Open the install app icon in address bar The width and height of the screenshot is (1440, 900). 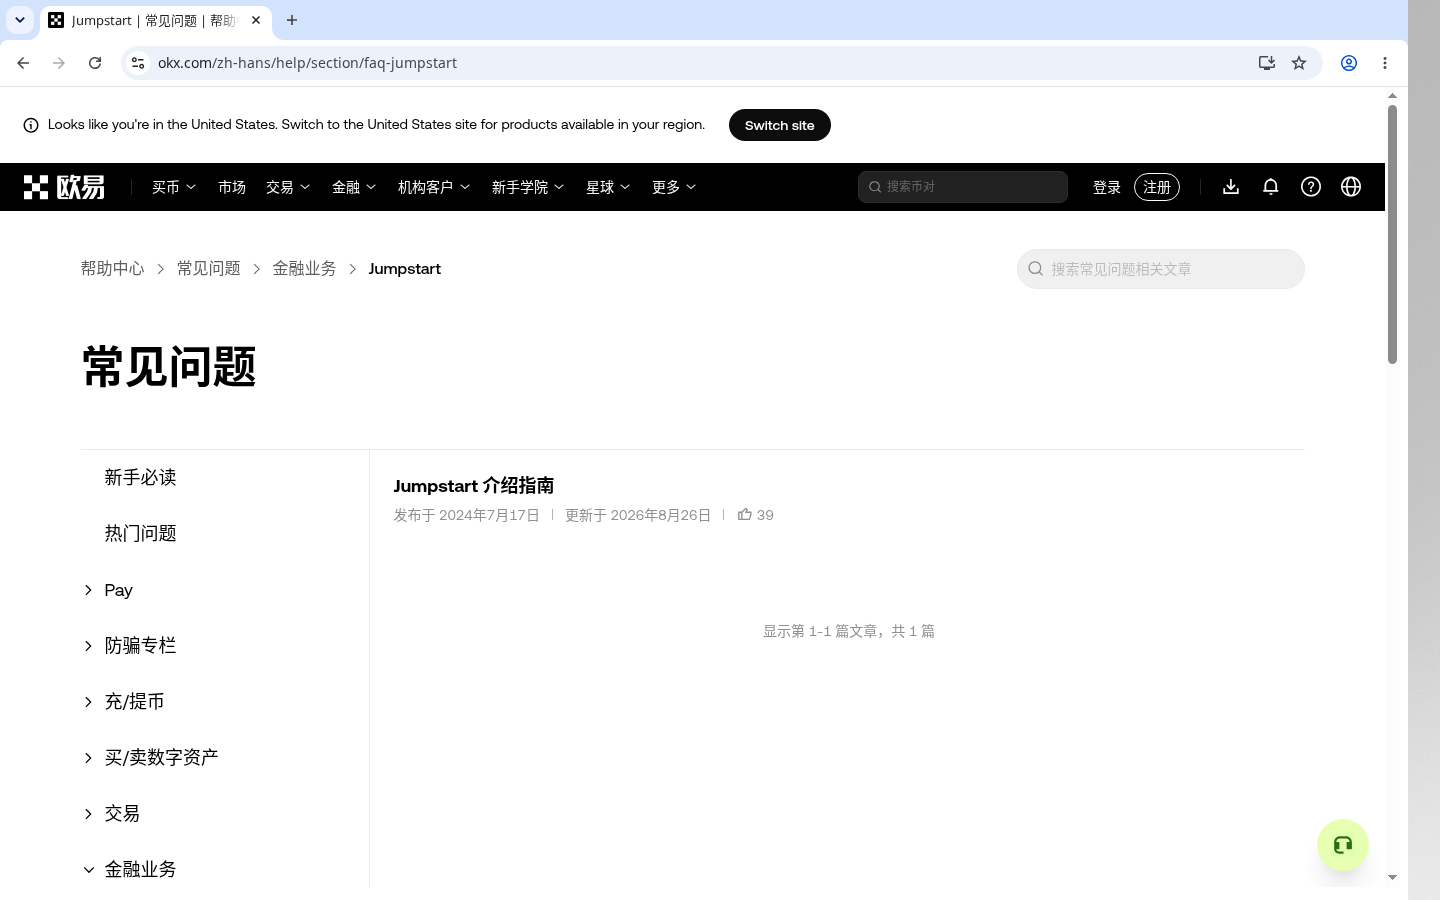tap(1267, 63)
